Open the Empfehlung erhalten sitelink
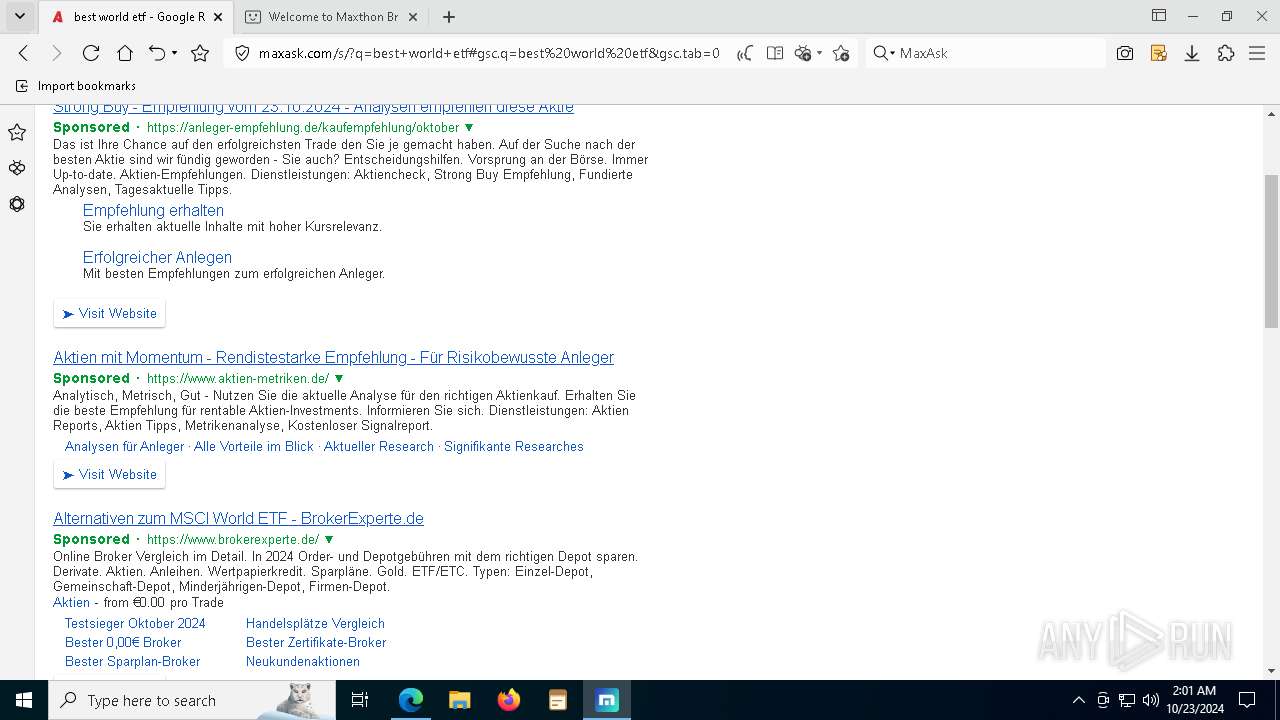This screenshot has height=720, width=1280. tap(153, 210)
